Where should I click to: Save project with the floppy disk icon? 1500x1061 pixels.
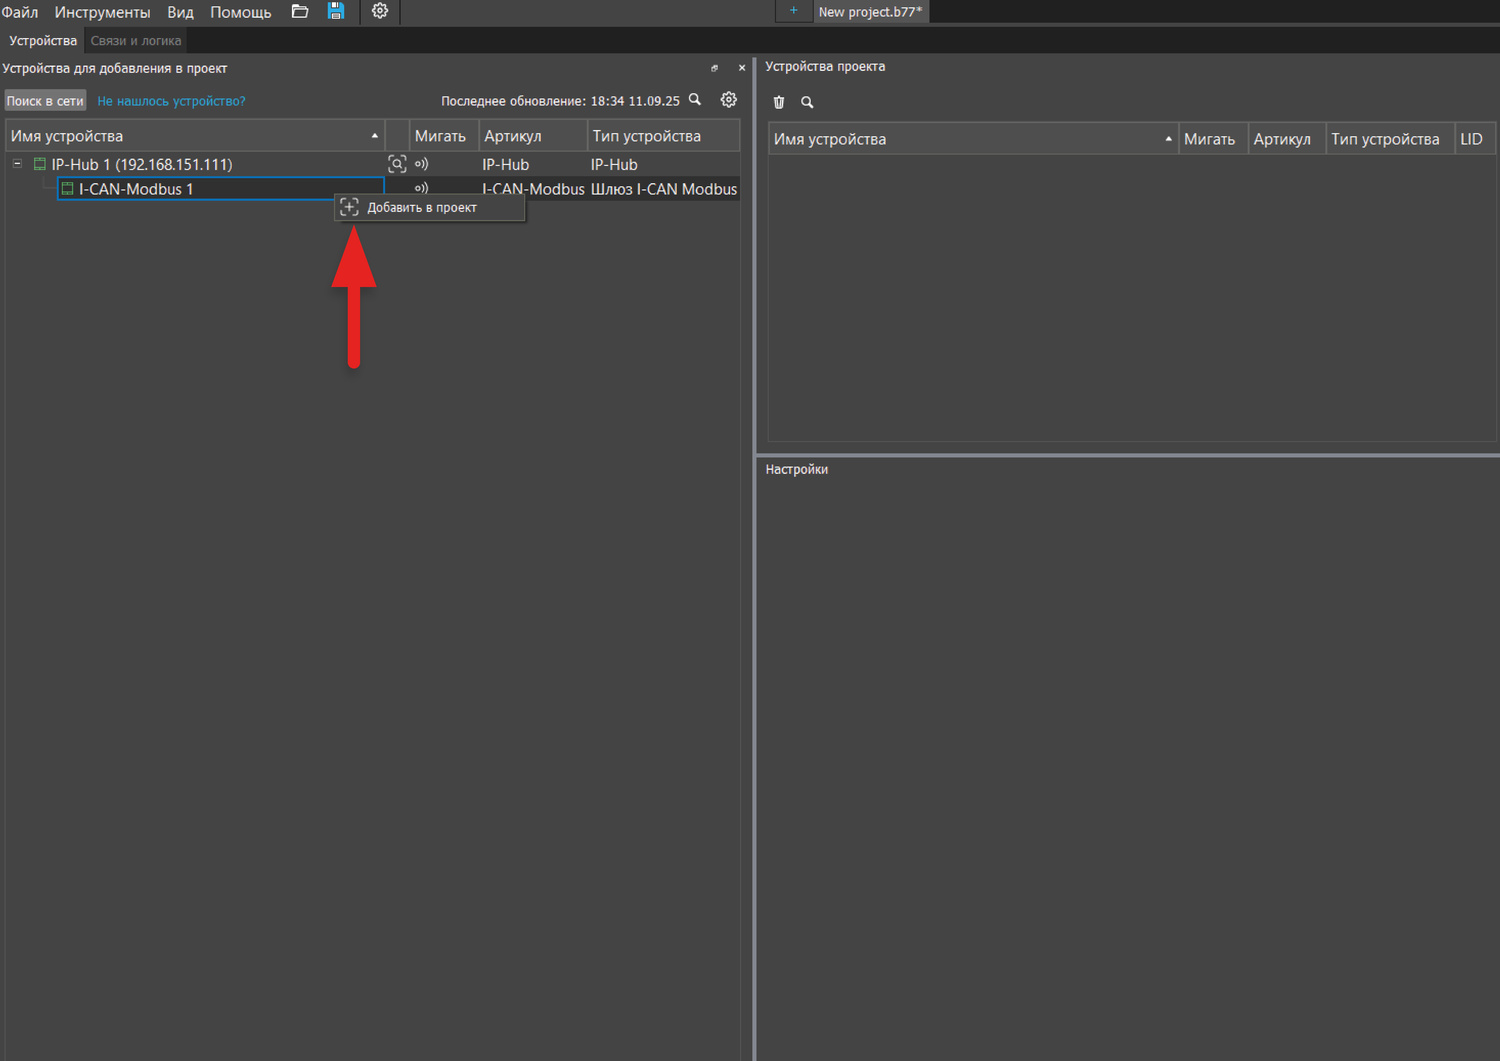click(336, 12)
